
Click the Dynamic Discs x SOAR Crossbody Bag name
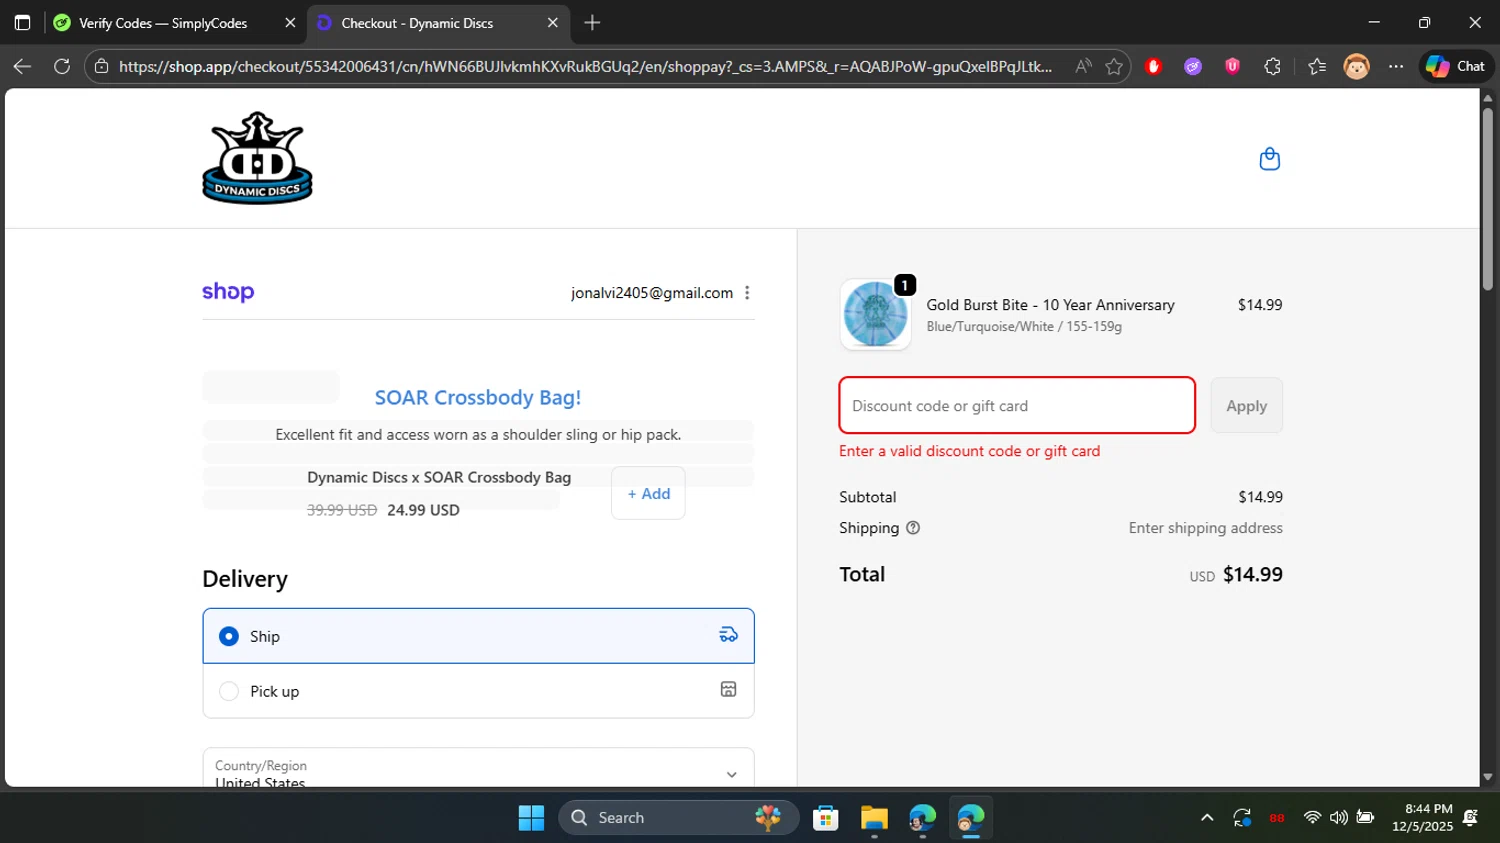(439, 478)
